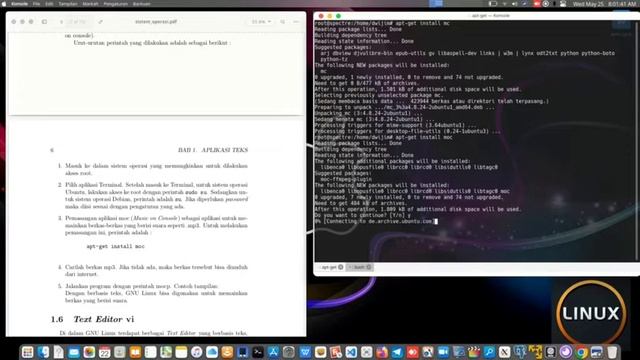This screenshot has width=640, height=360.
Task: Open Notes from the dock
Action: [x=181, y=352]
